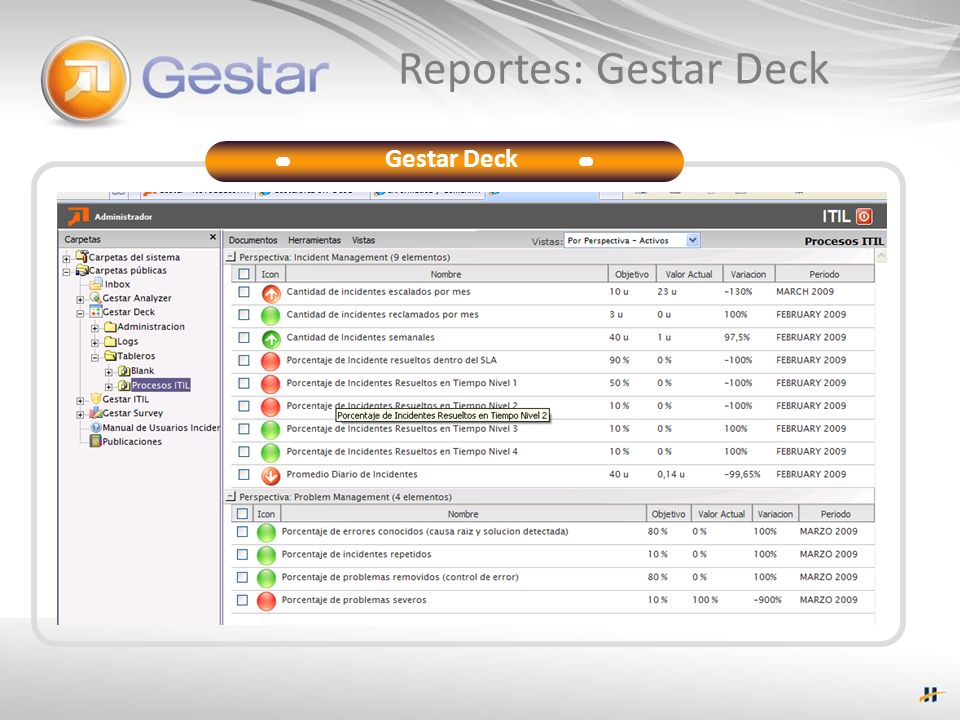The height and width of the screenshot is (720, 960).
Task: Click red icon for resueltos dentro del SLA
Action: pyautogui.click(x=271, y=361)
